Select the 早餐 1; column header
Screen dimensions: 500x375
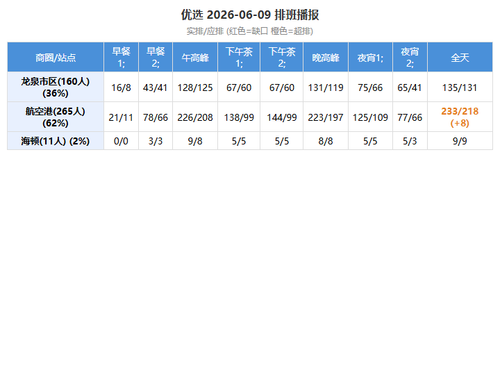(121, 57)
